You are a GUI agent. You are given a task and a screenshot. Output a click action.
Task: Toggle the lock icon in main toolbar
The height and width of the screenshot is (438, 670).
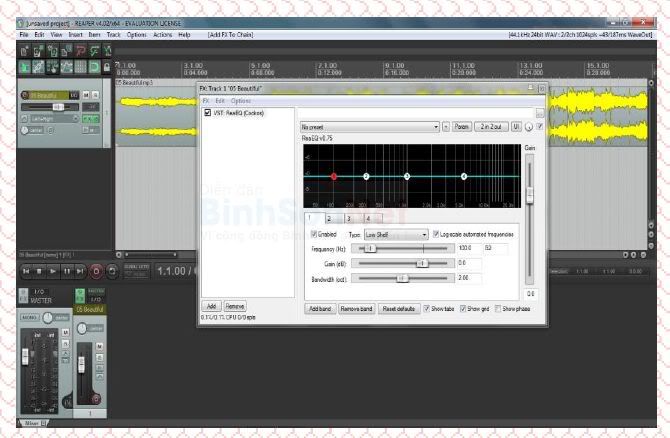[x=108, y=66]
